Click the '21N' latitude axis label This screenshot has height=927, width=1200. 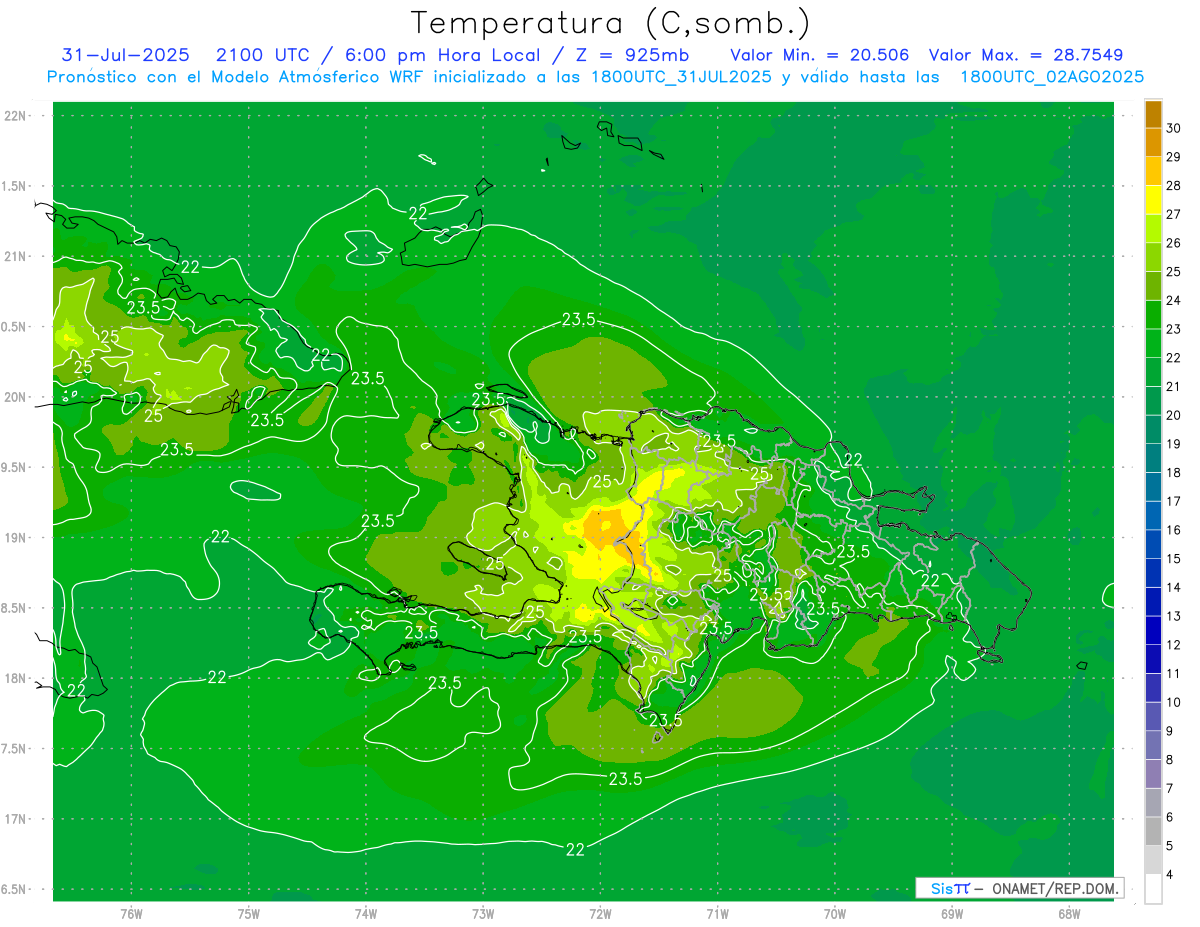click(x=17, y=256)
